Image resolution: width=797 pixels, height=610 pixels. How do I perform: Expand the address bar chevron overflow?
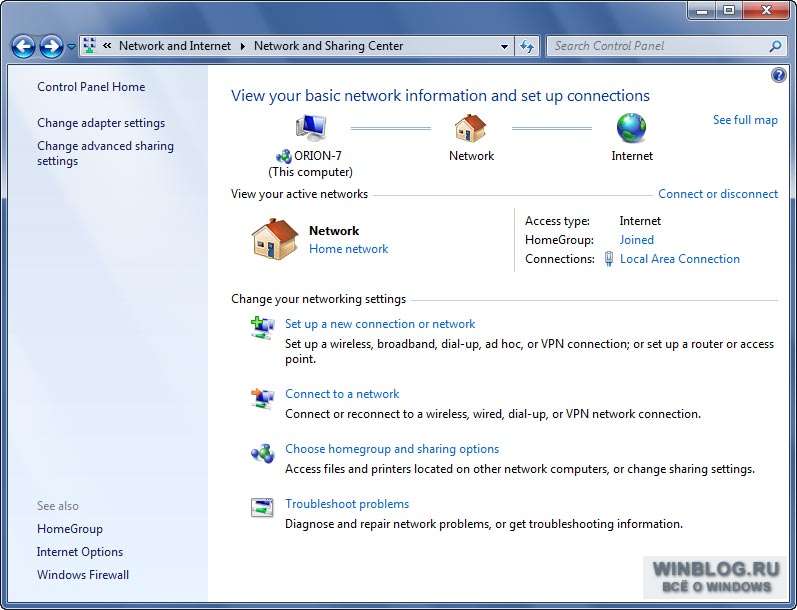(107, 46)
